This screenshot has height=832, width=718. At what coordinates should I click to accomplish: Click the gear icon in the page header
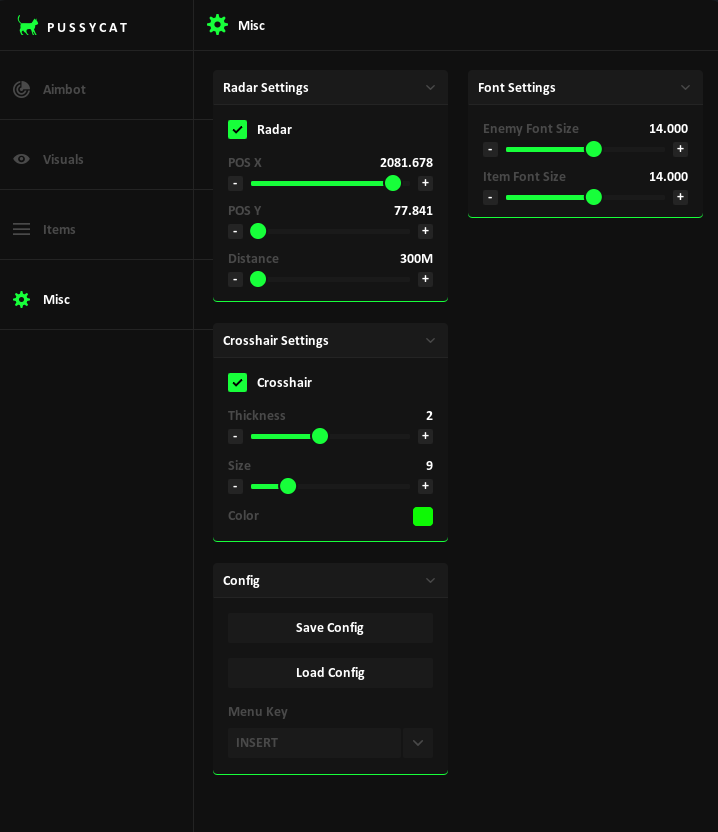217,25
